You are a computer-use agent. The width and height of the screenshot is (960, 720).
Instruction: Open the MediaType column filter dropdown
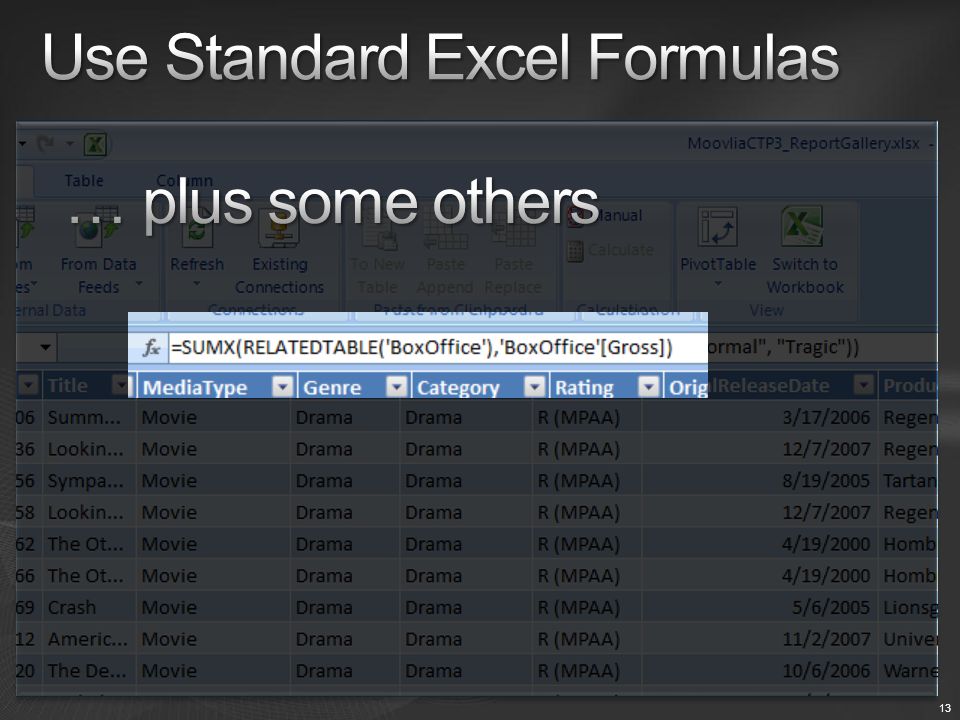coord(283,387)
